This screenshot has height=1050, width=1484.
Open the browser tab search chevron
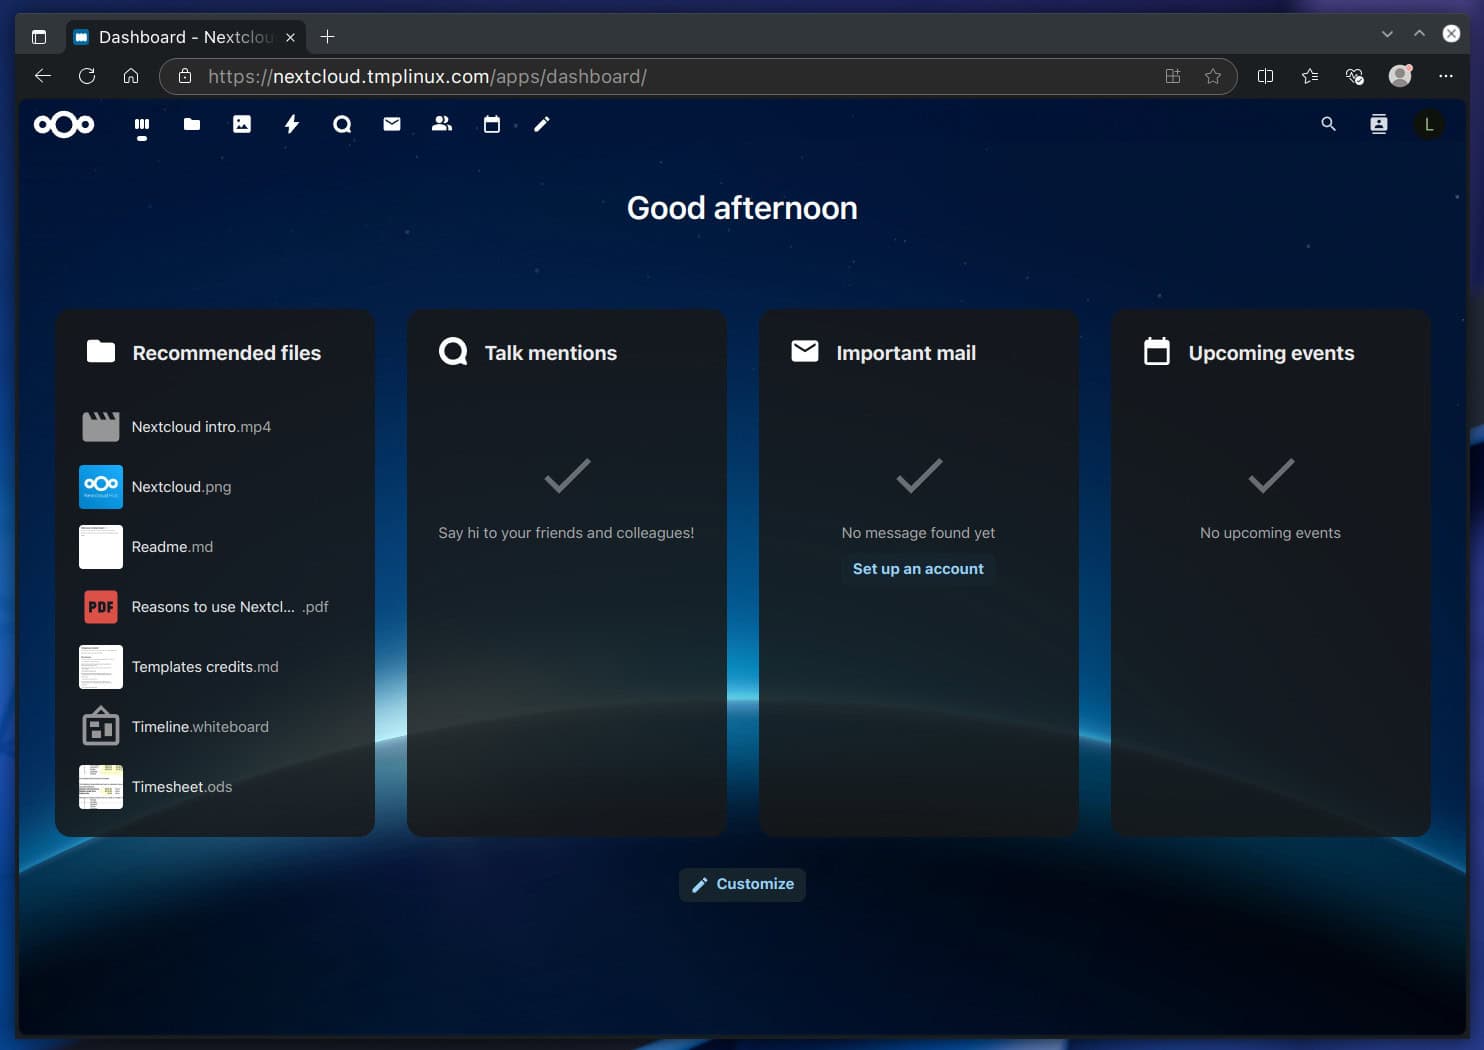[1387, 33]
